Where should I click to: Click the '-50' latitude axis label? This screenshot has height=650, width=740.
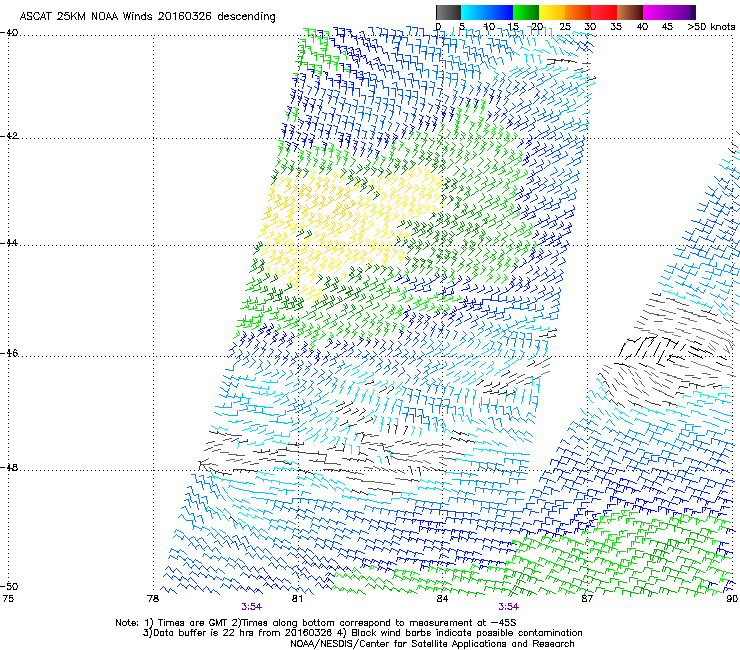tap(9, 586)
